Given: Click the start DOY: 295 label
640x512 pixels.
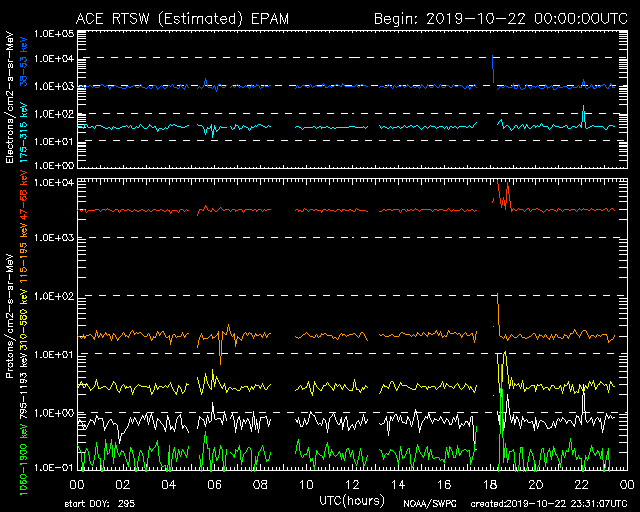Looking at the screenshot, I should [x=100, y=503].
